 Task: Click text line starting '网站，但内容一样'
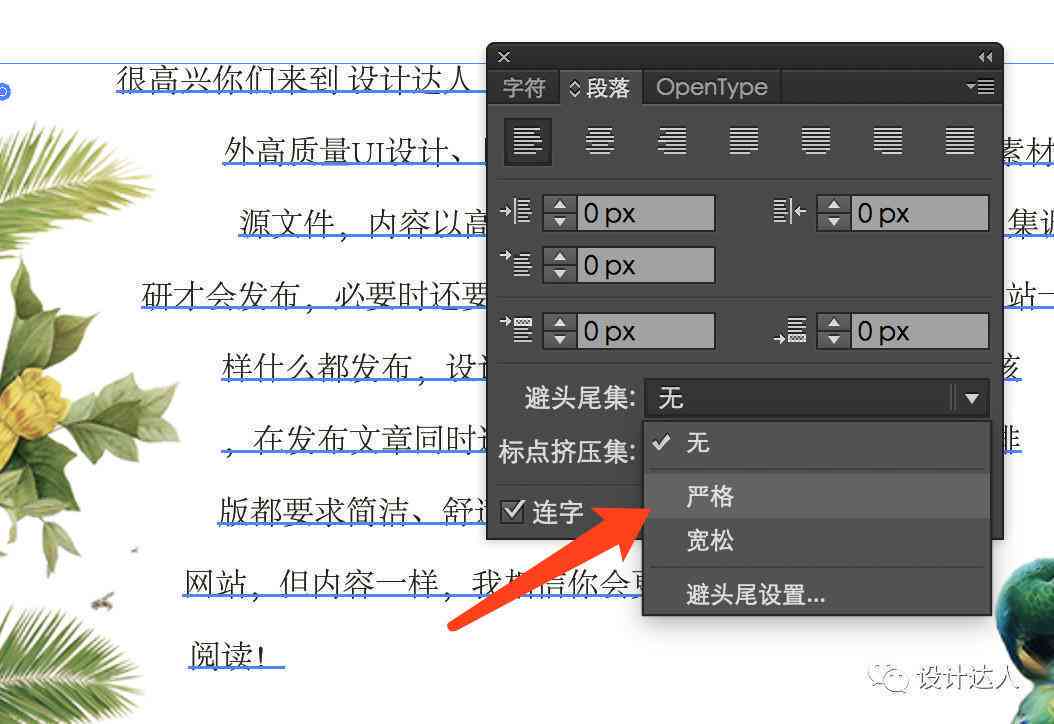click(x=413, y=583)
